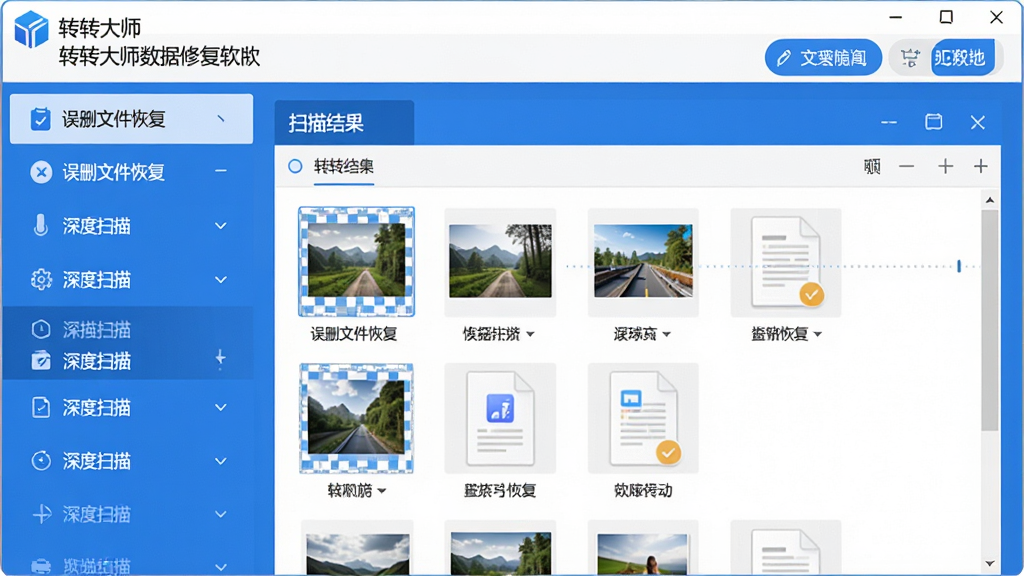The width and height of the screenshot is (1024, 576).
Task: Select the checkered-border dirt road photo thumbnail
Action: click(x=357, y=262)
